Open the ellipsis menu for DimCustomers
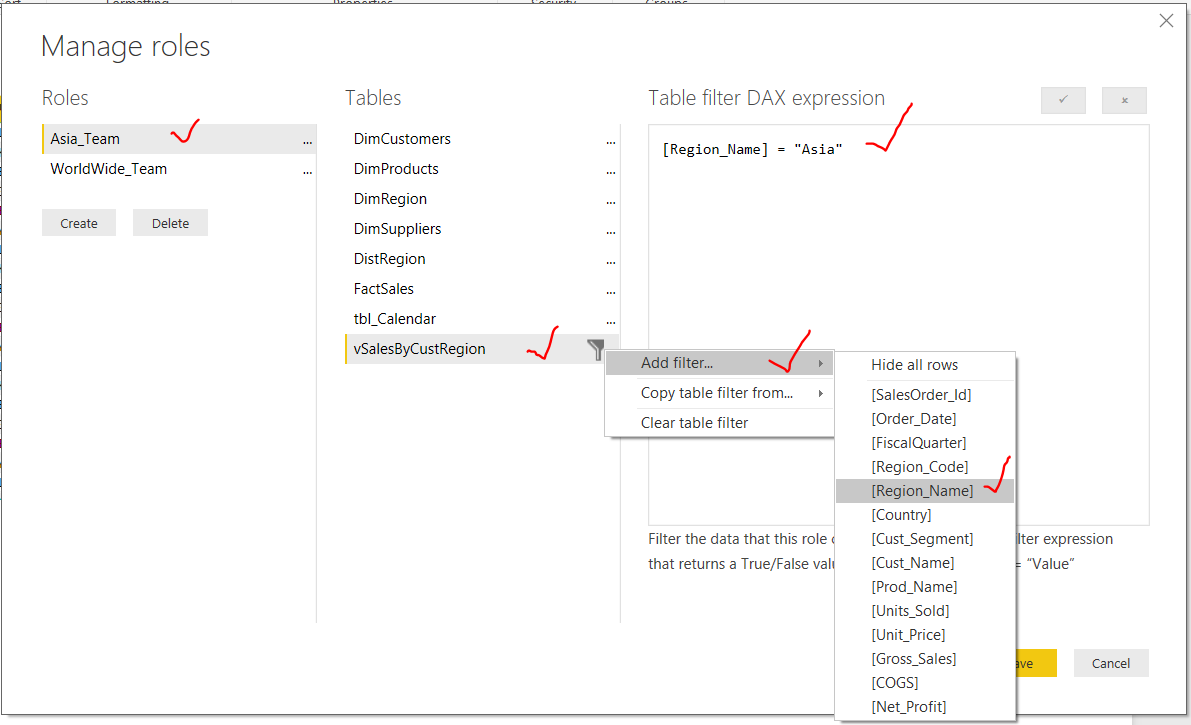This screenshot has height=725, width=1191. 611,141
